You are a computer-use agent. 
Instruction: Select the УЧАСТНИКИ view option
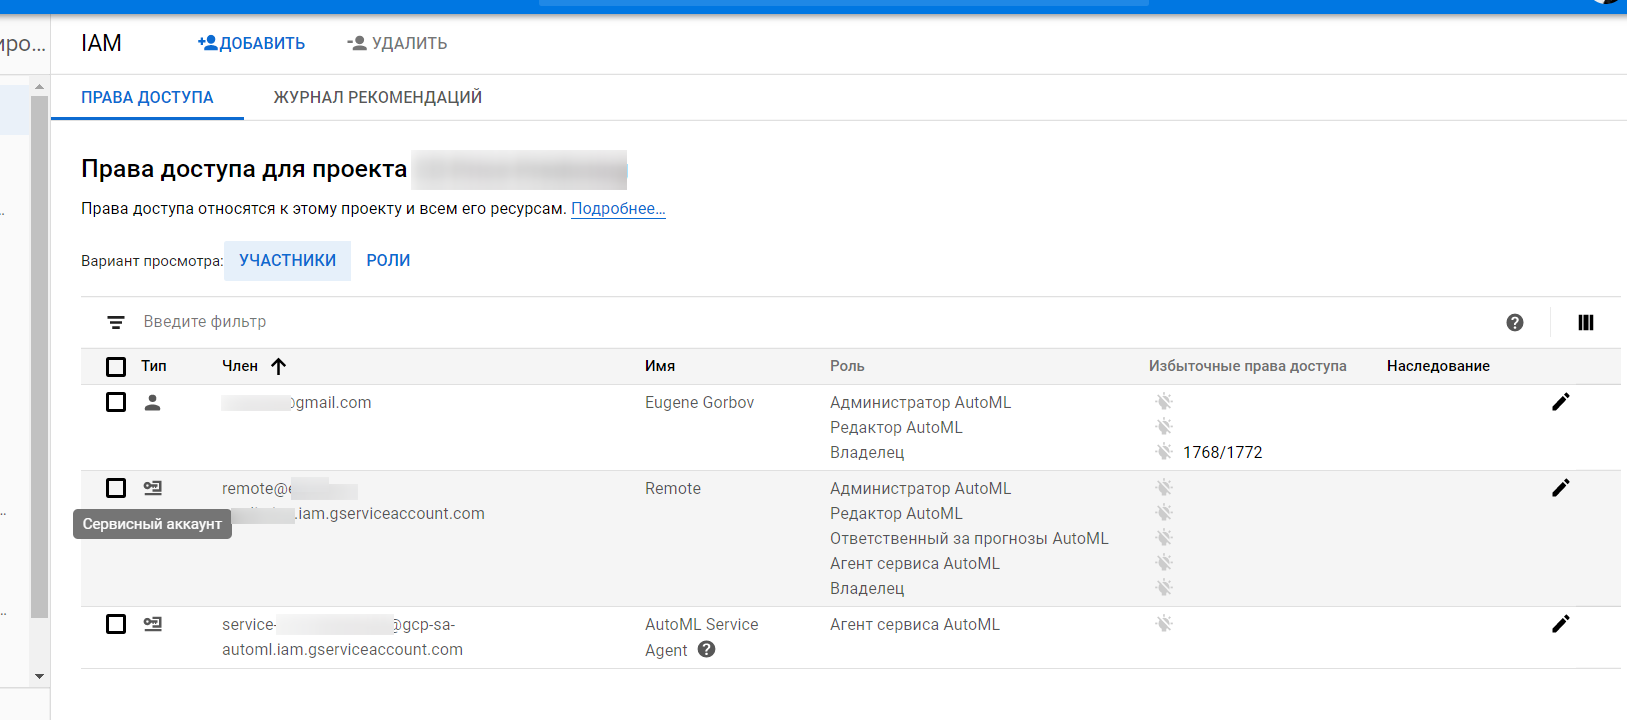click(x=288, y=260)
